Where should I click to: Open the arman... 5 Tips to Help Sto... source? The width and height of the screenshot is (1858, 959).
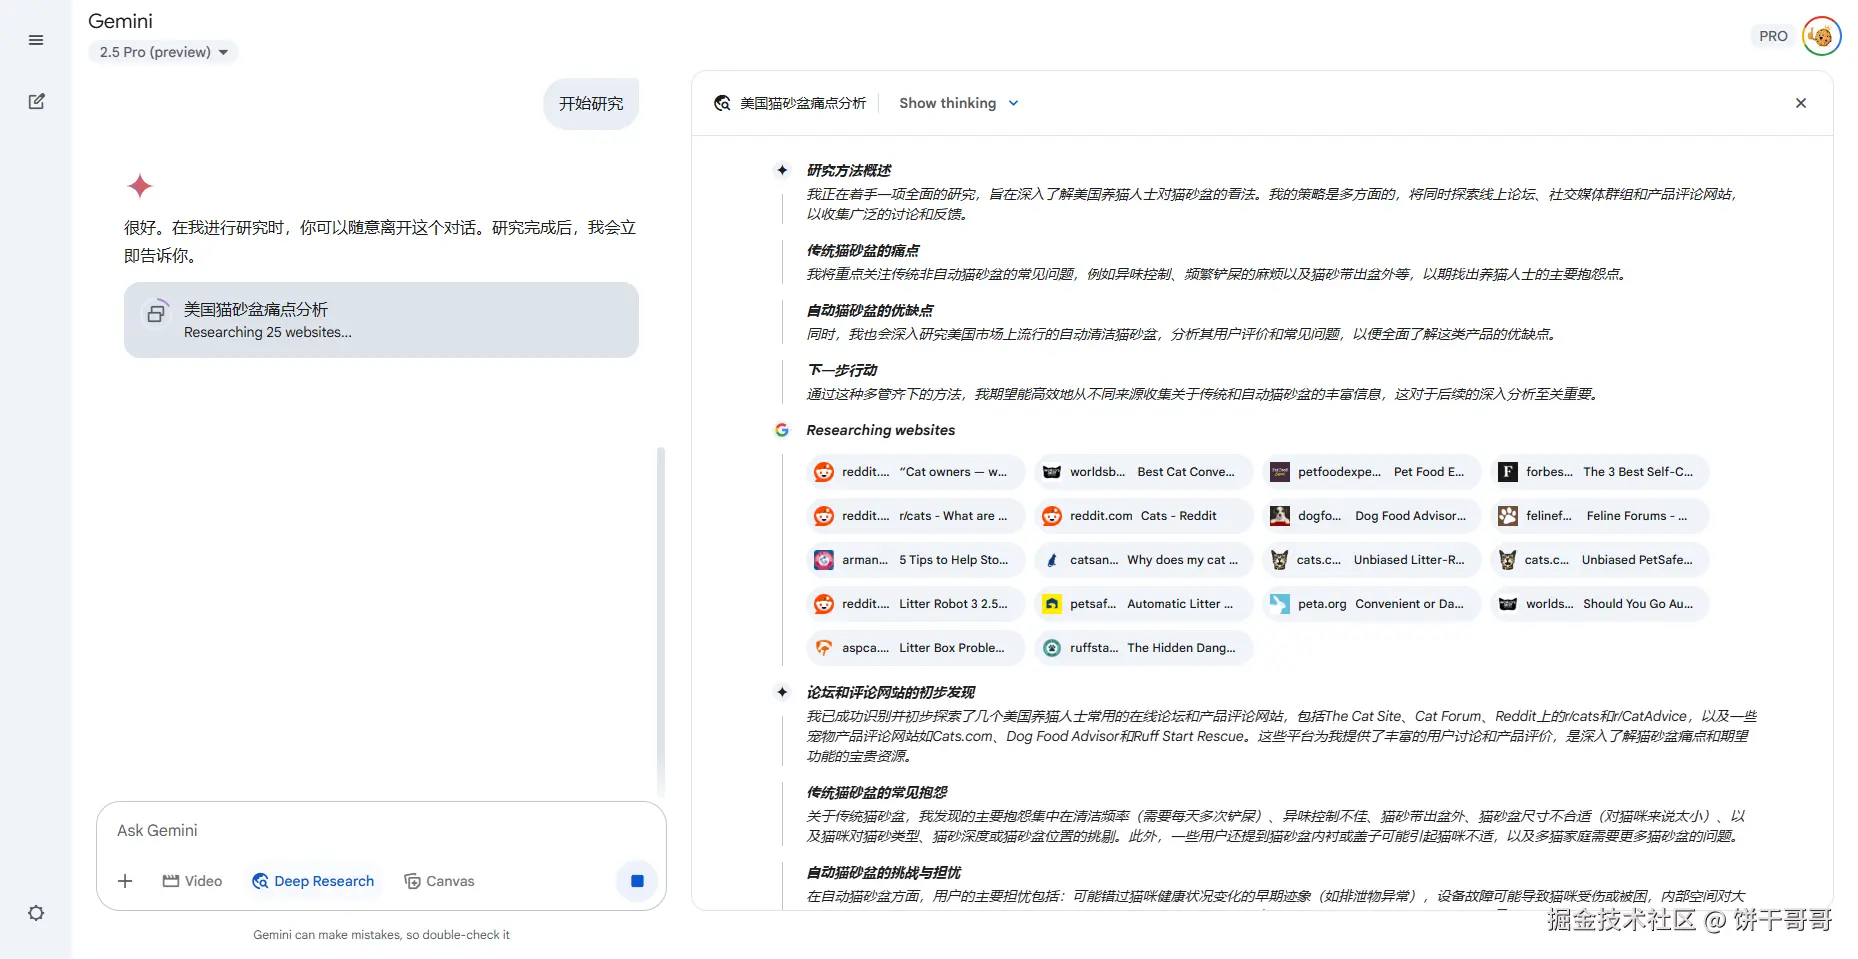click(915, 560)
